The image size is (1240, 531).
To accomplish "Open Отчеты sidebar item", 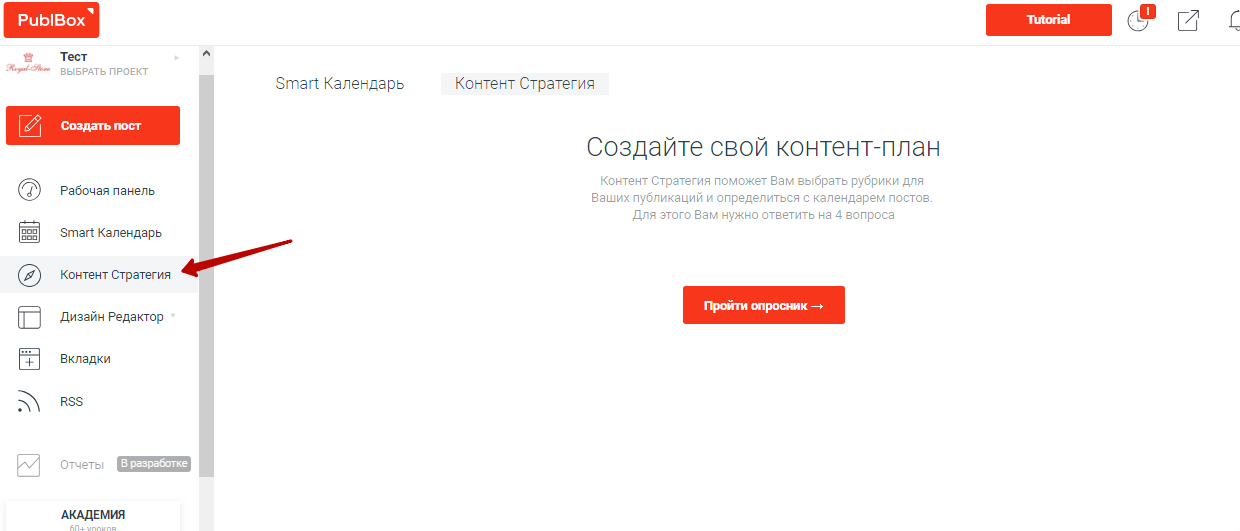I will (82, 465).
